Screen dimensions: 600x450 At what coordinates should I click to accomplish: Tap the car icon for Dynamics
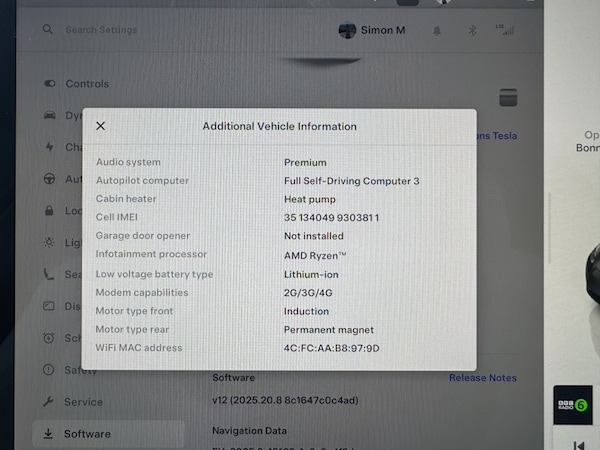49,116
